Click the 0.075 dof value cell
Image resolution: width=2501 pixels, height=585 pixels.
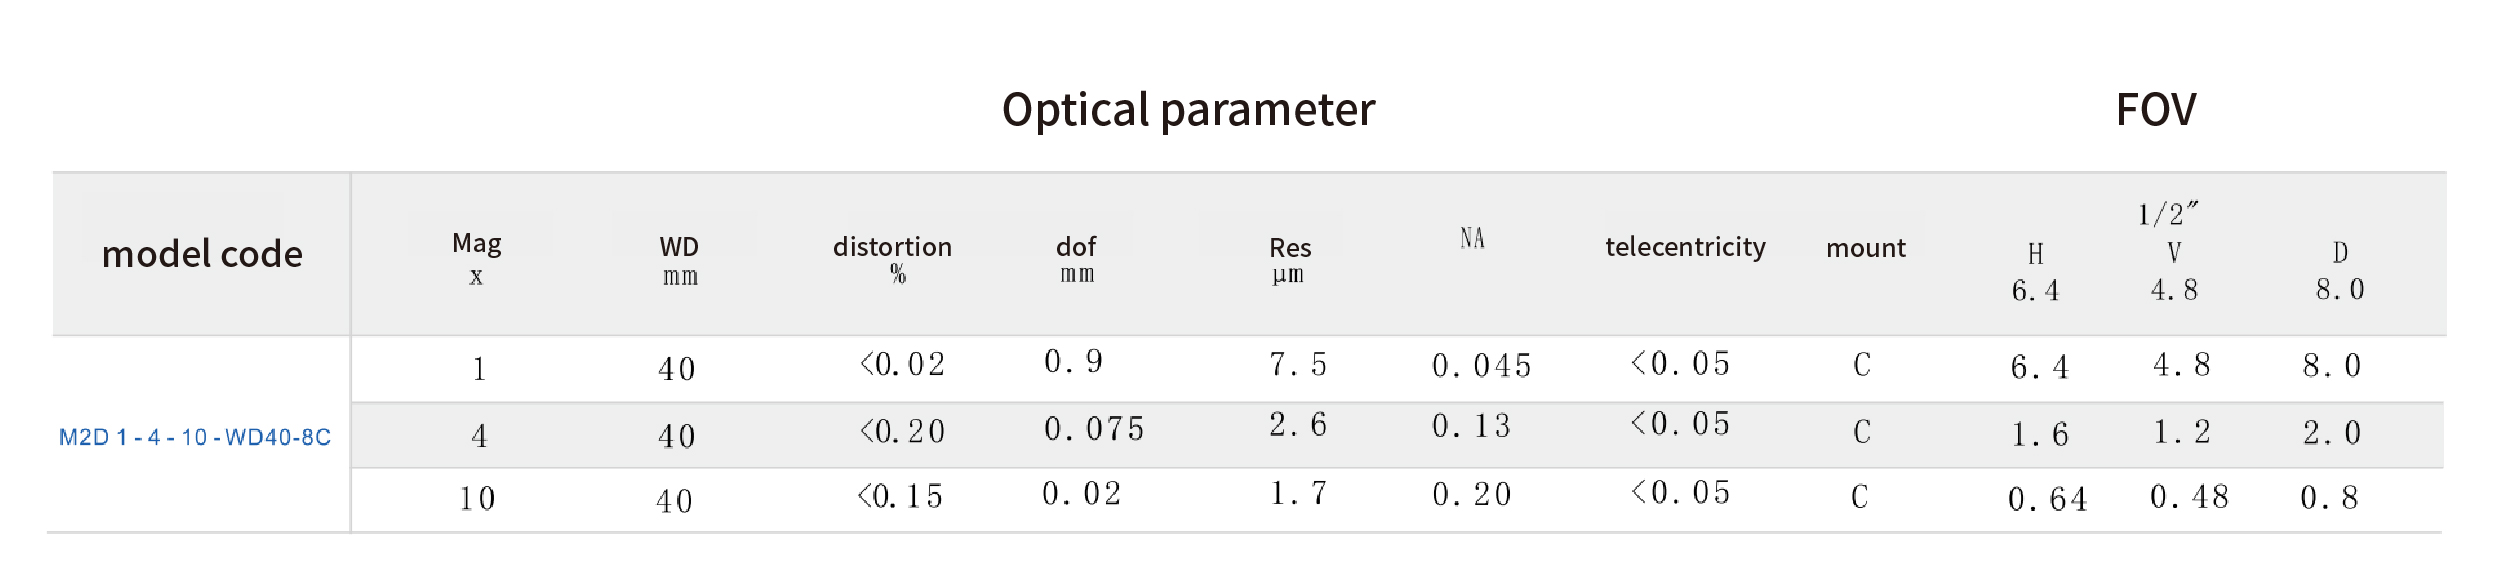[1094, 429]
